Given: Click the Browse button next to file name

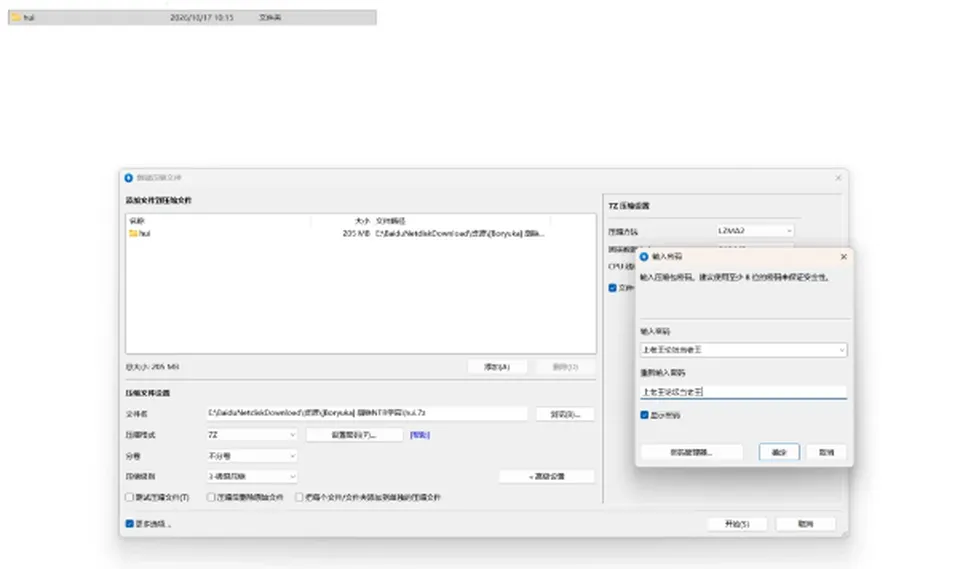Looking at the screenshot, I should click(x=564, y=414).
